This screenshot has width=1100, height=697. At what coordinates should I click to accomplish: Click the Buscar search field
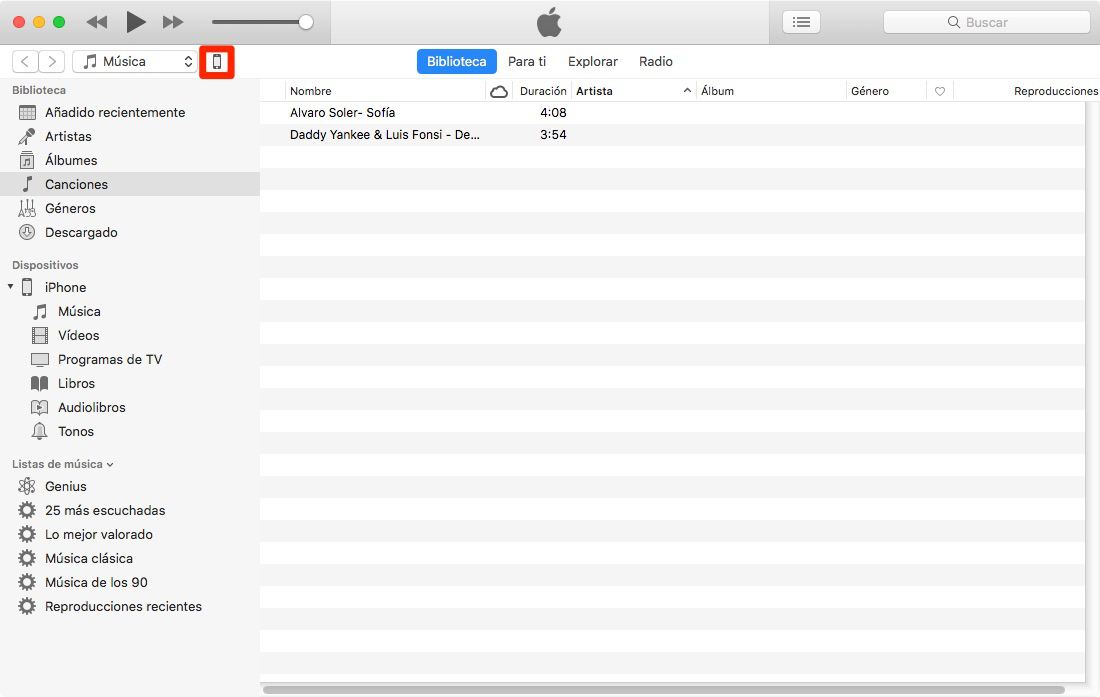[986, 22]
